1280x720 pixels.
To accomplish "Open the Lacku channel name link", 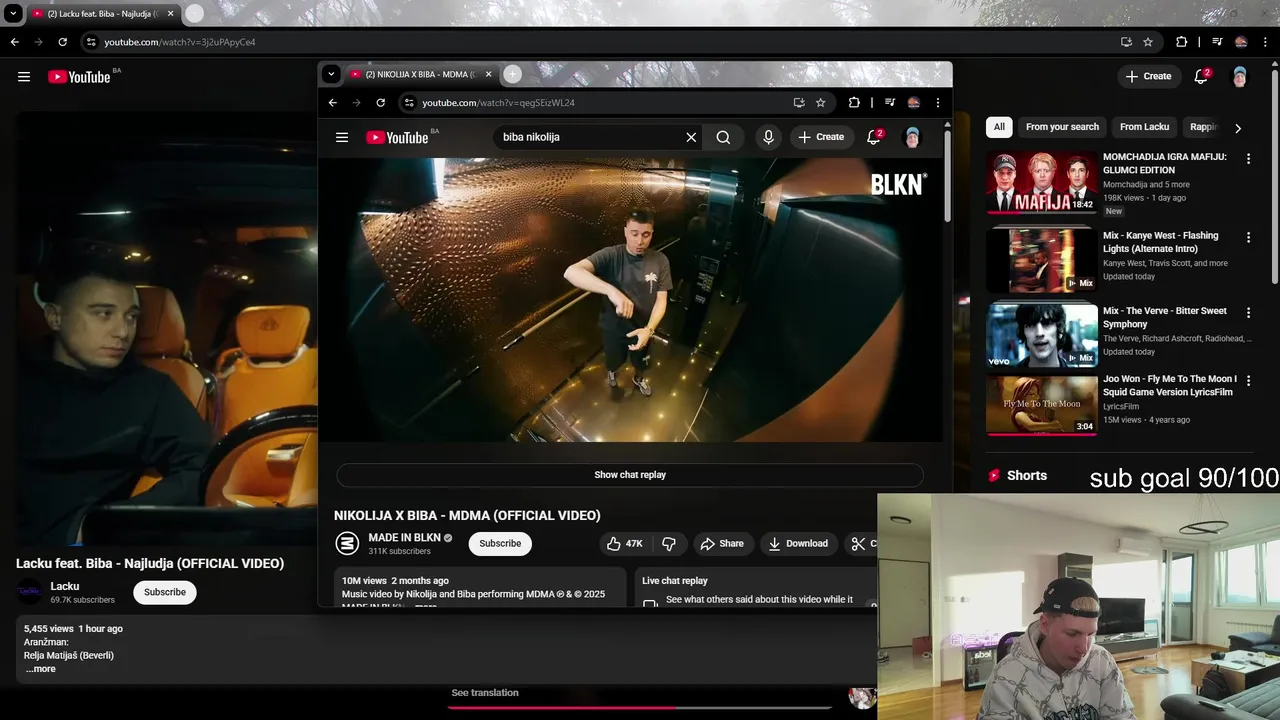I will 65,586.
